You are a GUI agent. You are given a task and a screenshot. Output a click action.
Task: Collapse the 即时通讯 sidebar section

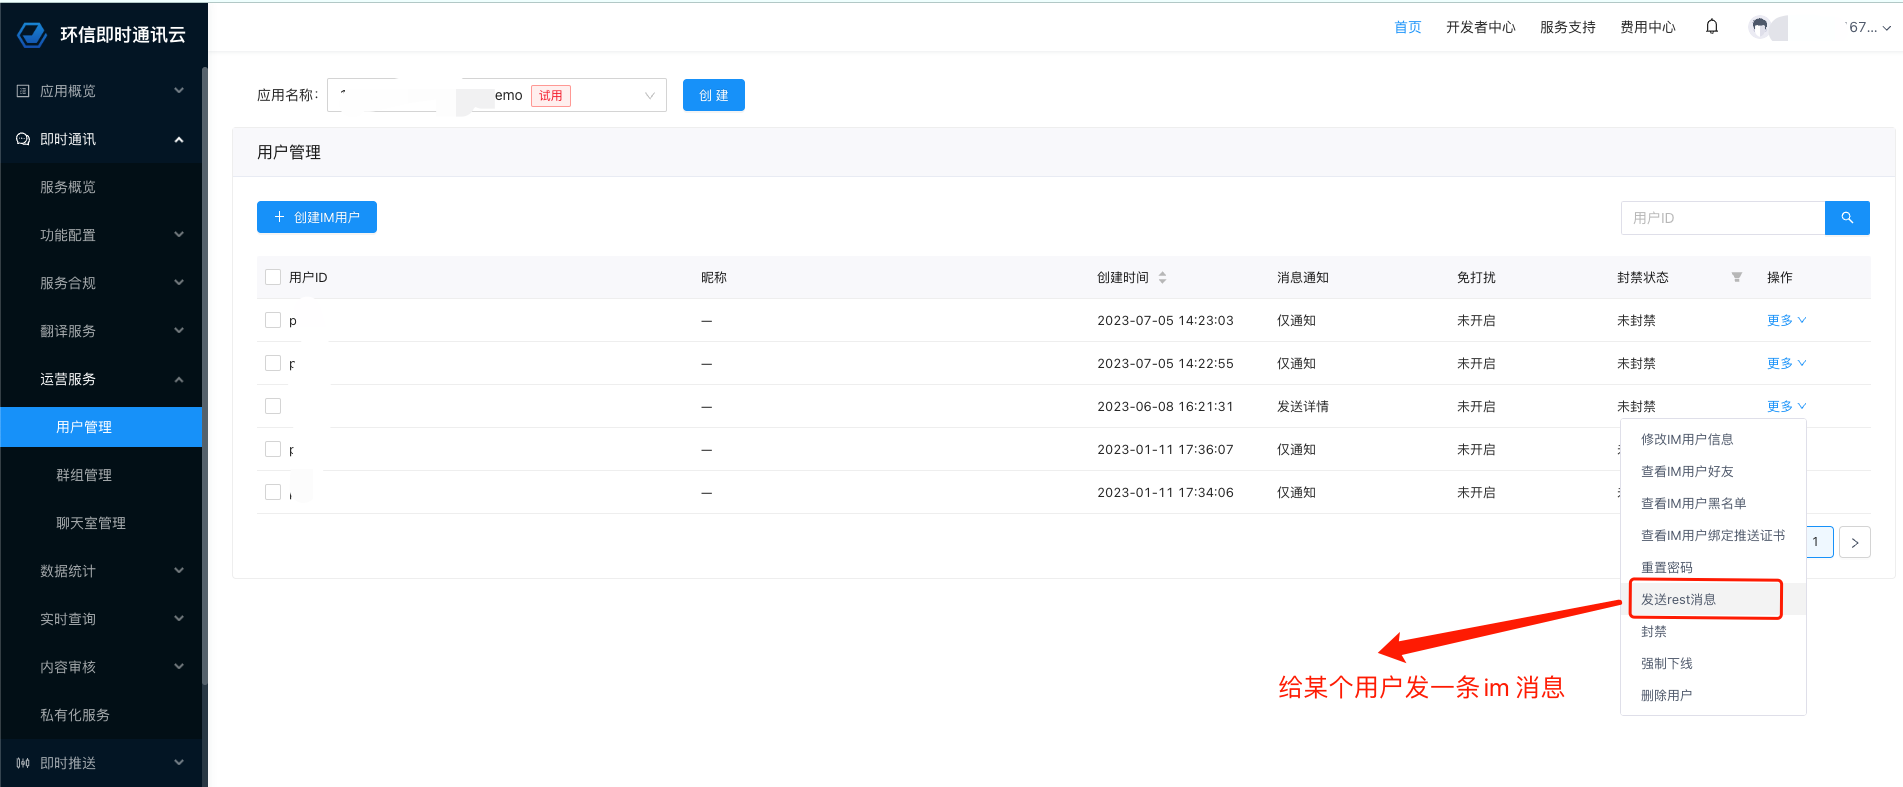(179, 139)
